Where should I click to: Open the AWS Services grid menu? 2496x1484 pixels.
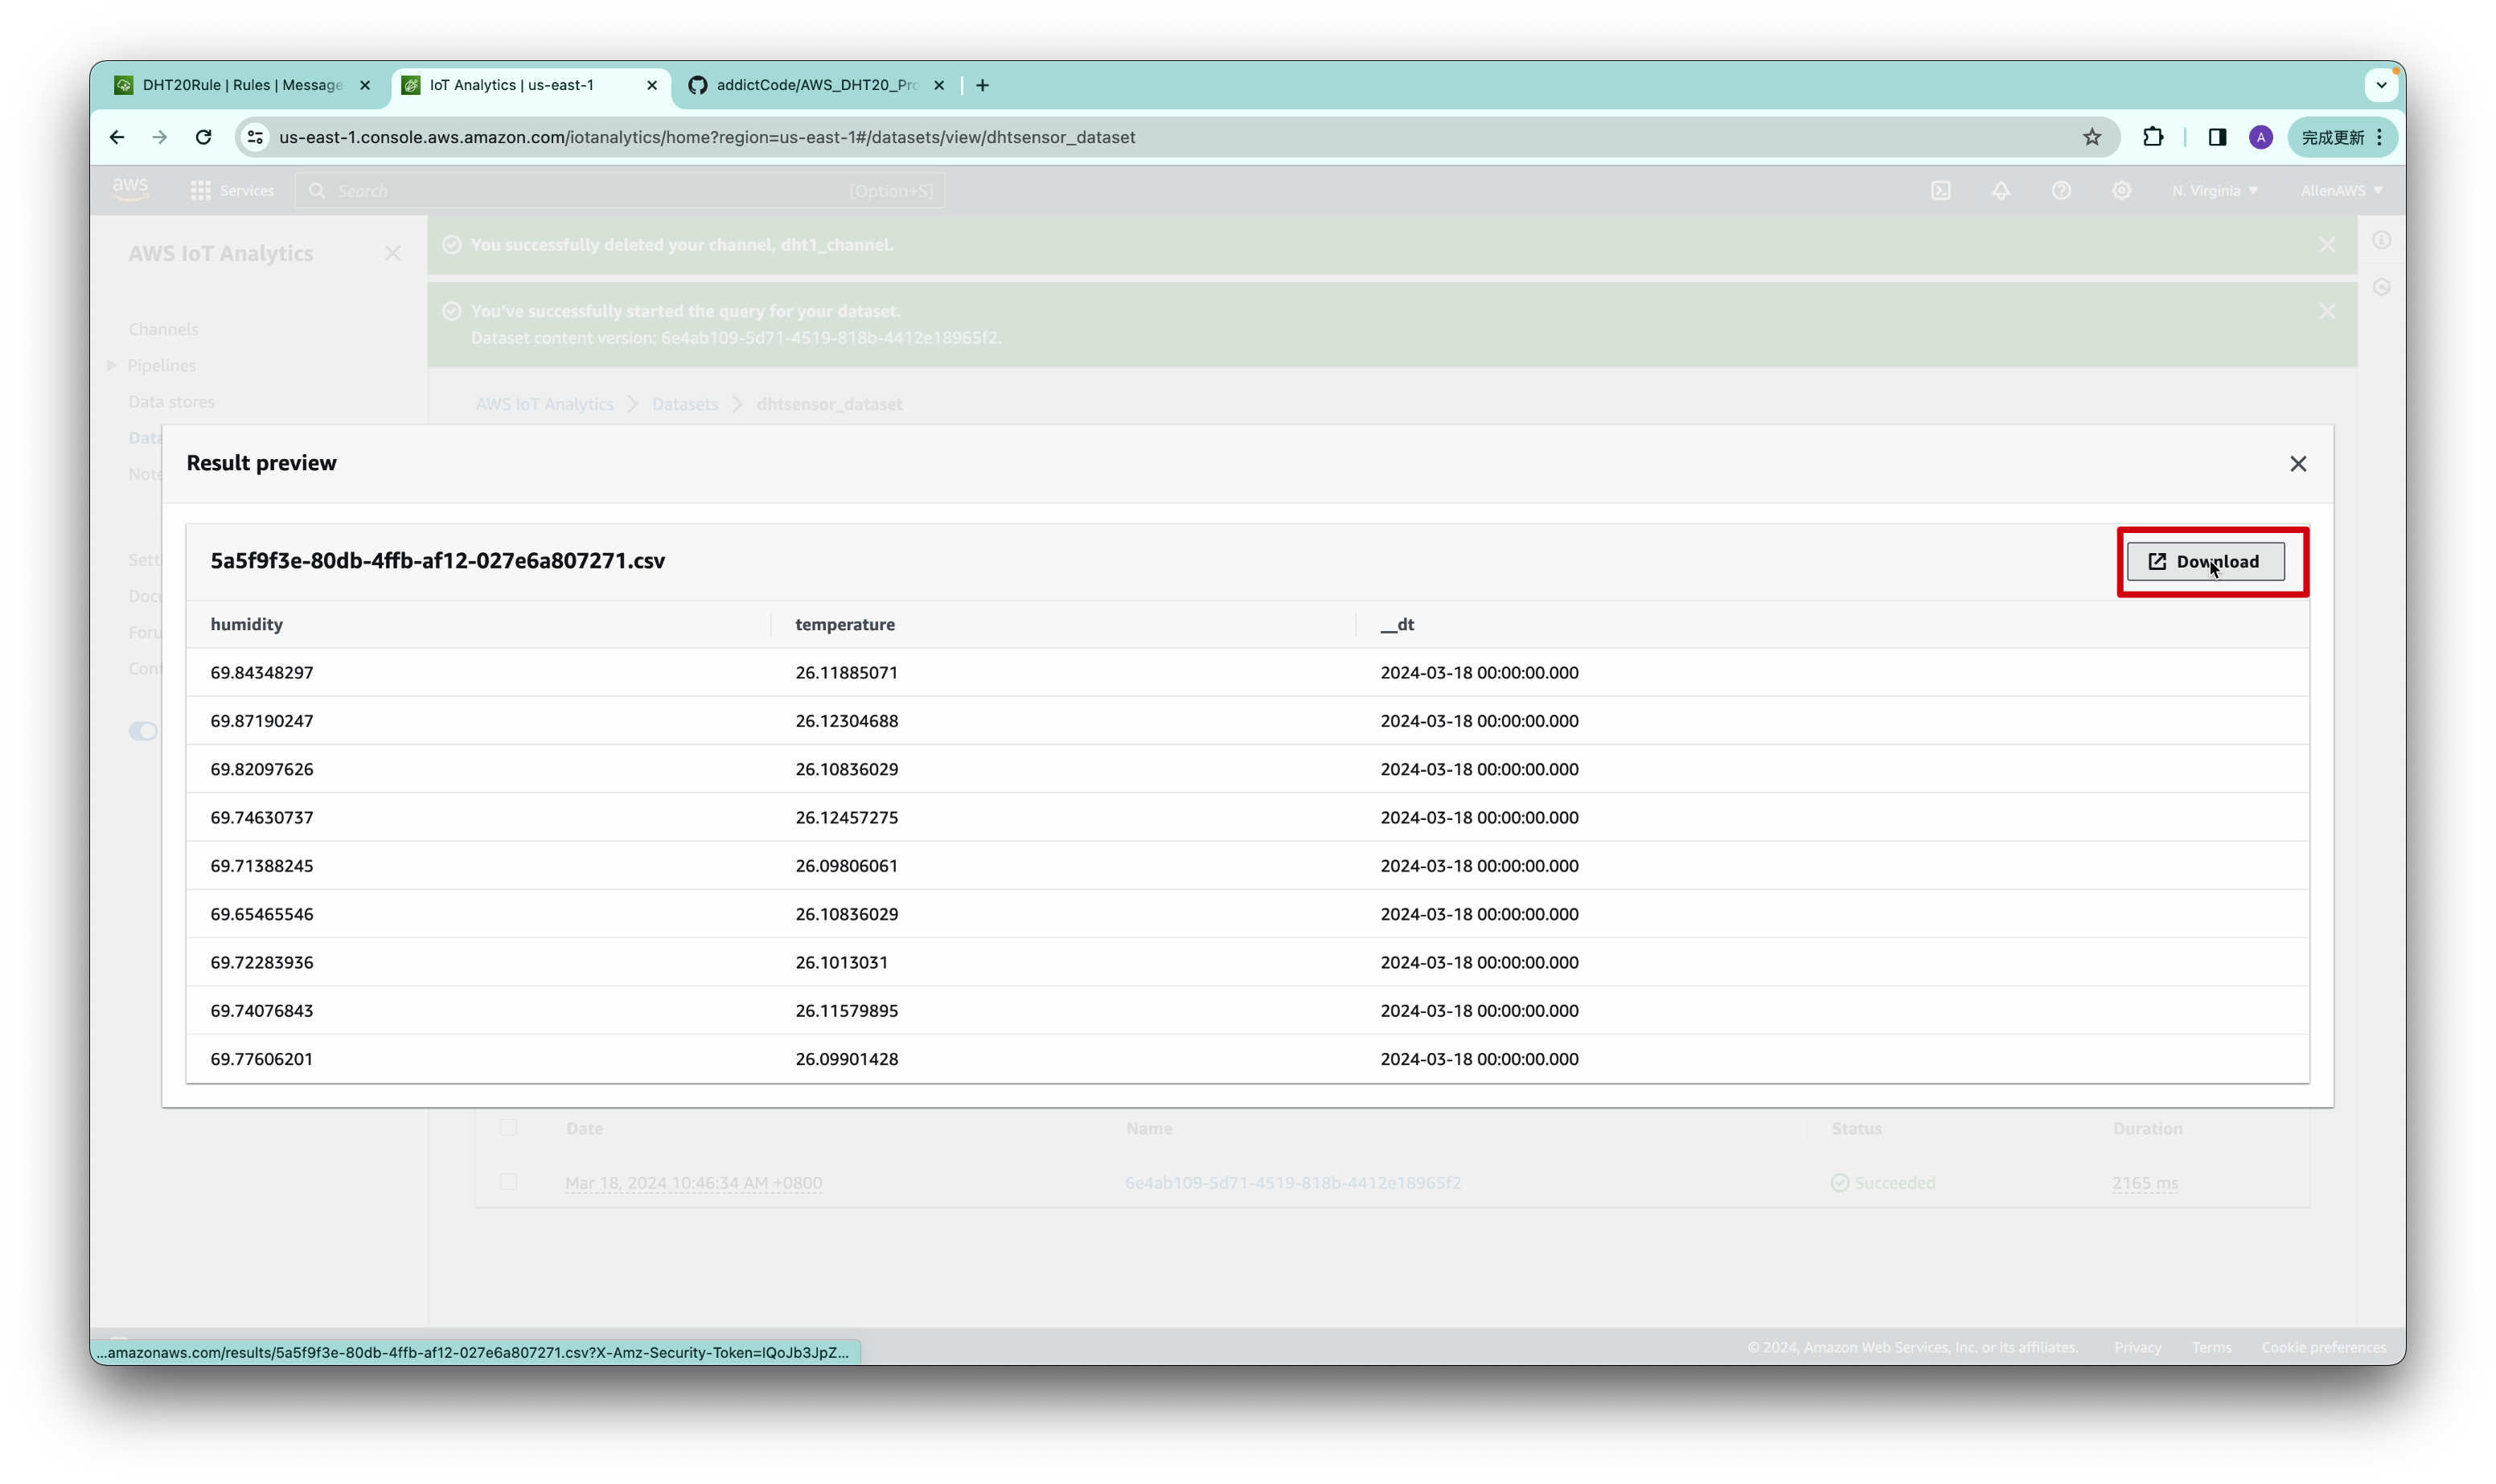[232, 190]
